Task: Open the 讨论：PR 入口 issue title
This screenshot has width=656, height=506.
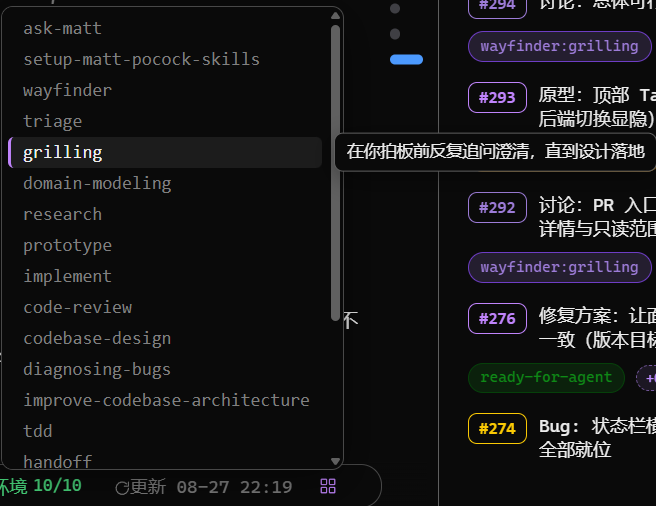Action: coord(597,217)
